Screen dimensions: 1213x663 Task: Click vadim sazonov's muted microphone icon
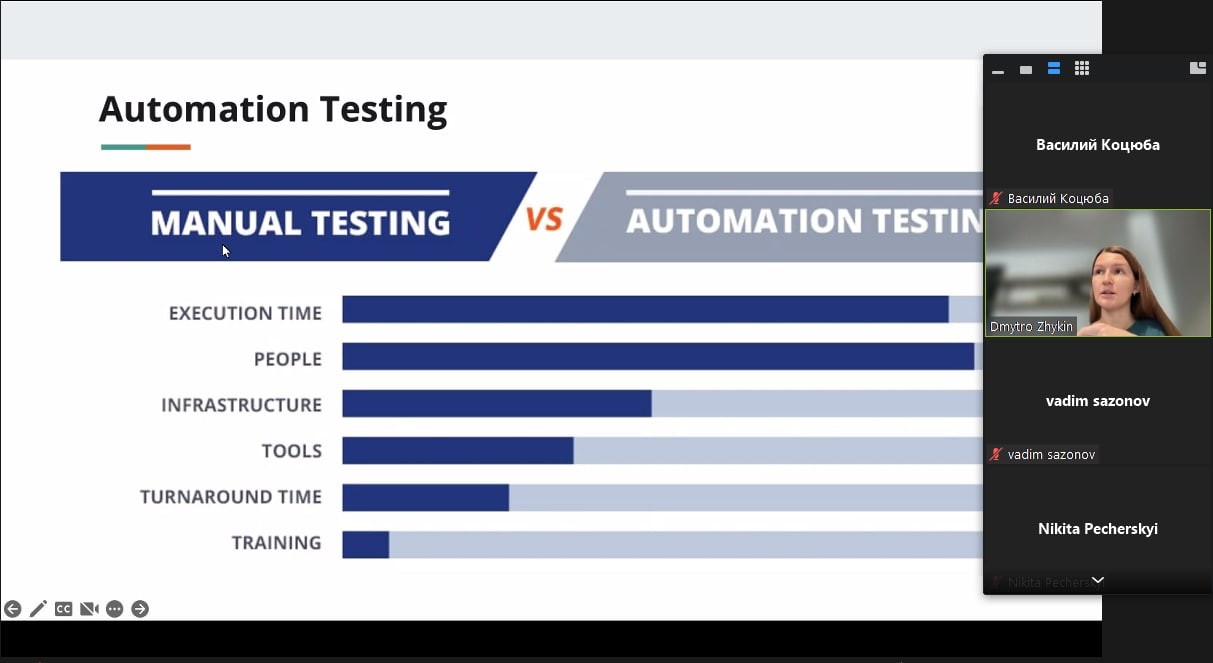click(x=995, y=454)
